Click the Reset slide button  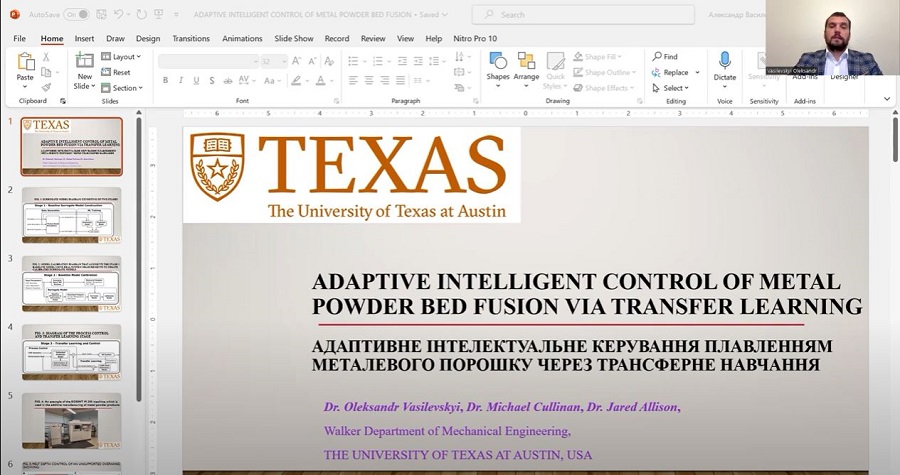click(x=116, y=72)
